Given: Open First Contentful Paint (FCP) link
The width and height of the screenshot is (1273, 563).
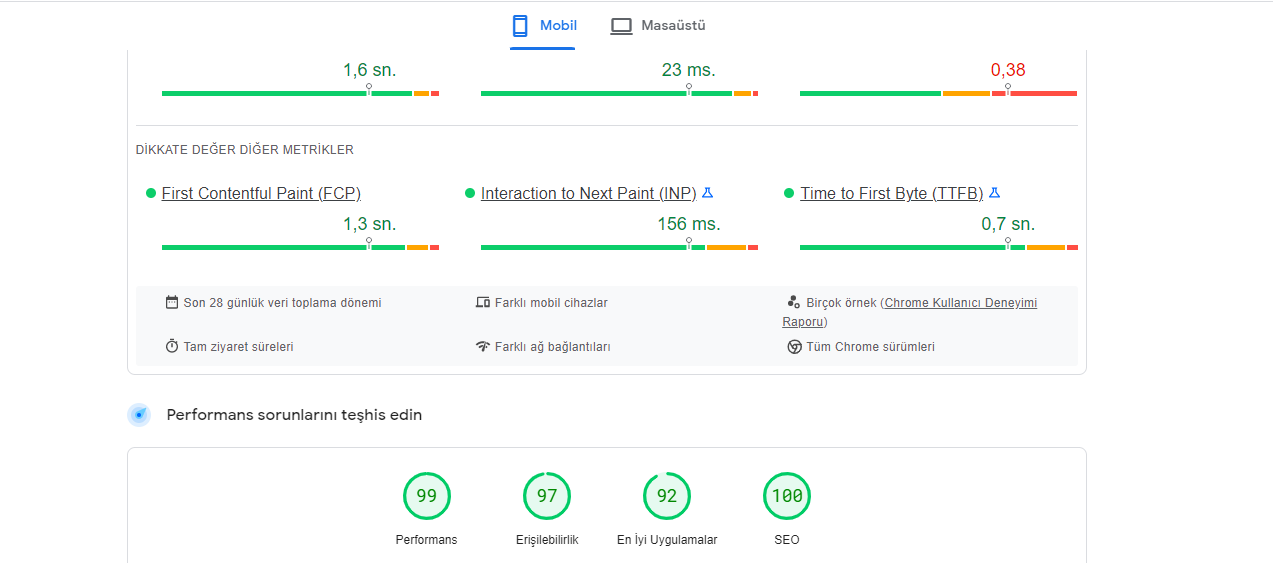Looking at the screenshot, I should (x=261, y=193).
